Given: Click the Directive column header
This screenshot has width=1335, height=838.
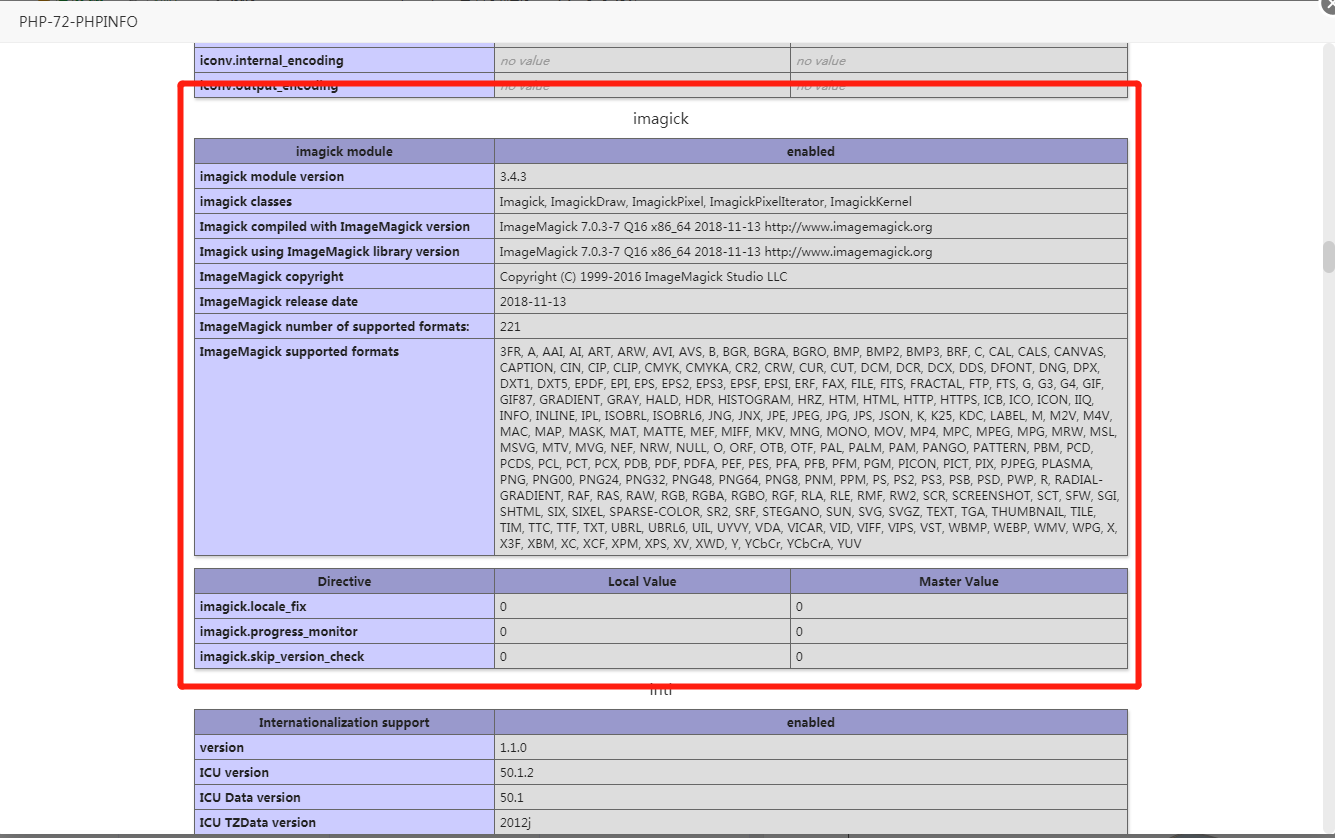Looking at the screenshot, I should (344, 582).
